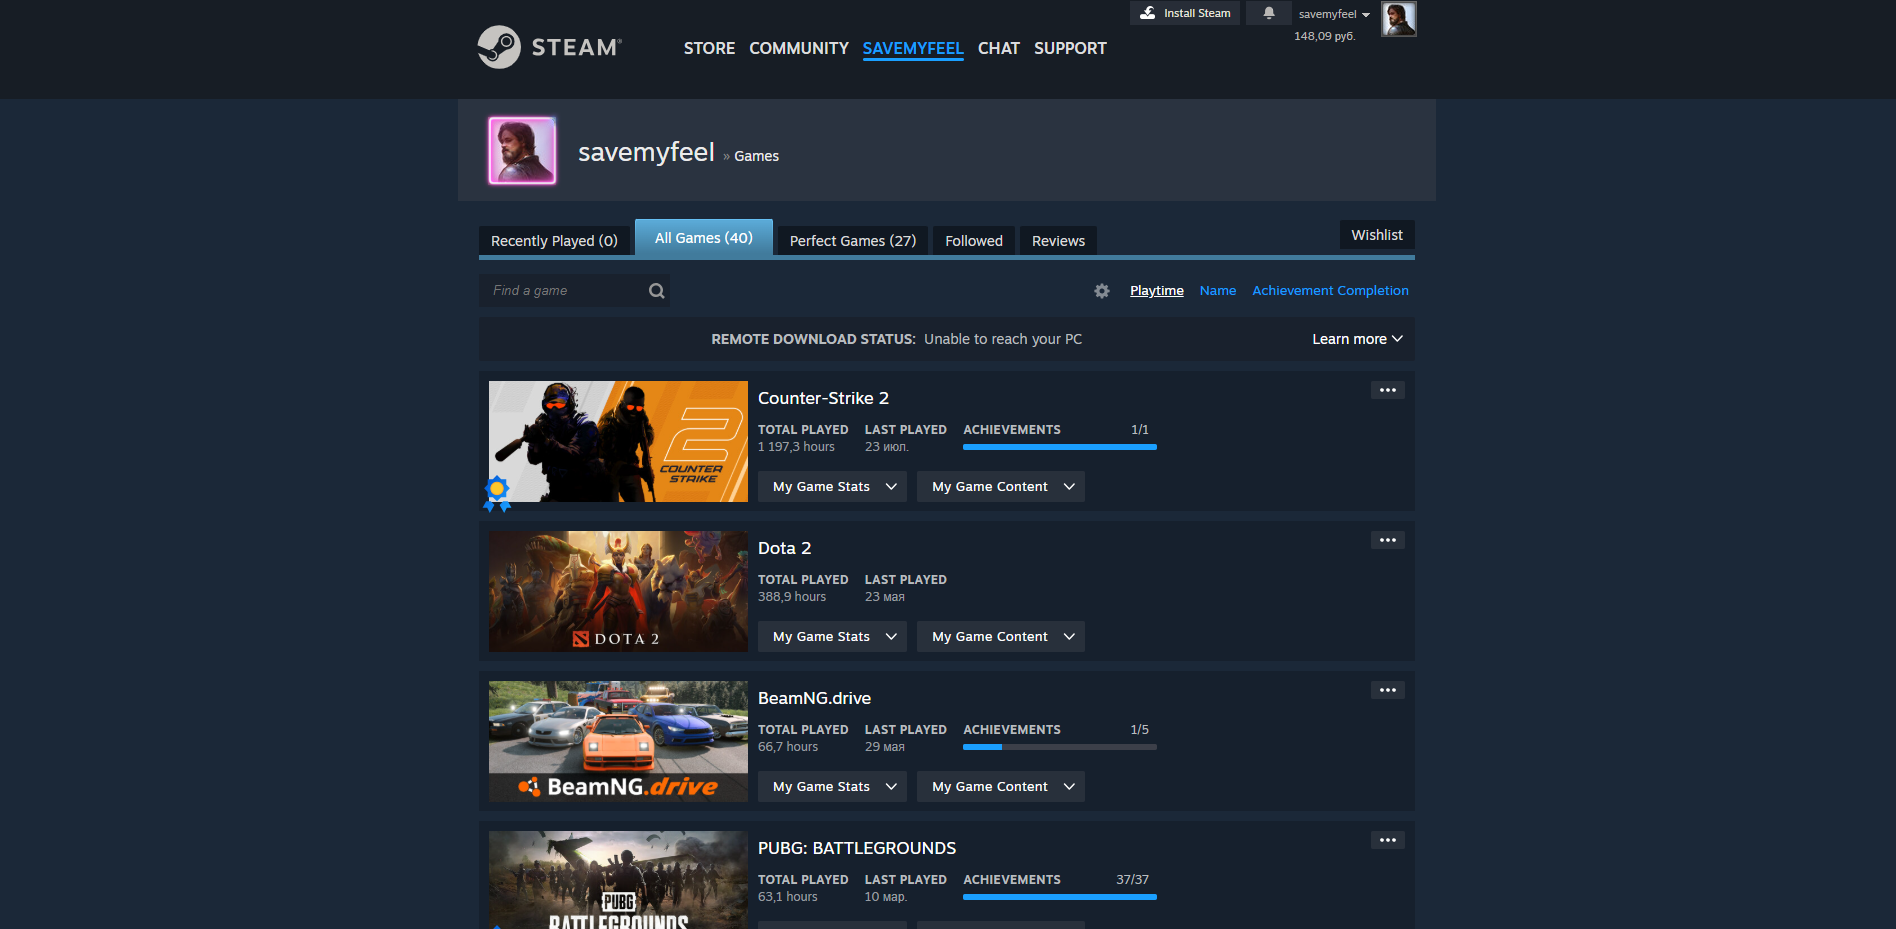
Task: Open the Counter-Strike 2 title link
Action: click(823, 398)
